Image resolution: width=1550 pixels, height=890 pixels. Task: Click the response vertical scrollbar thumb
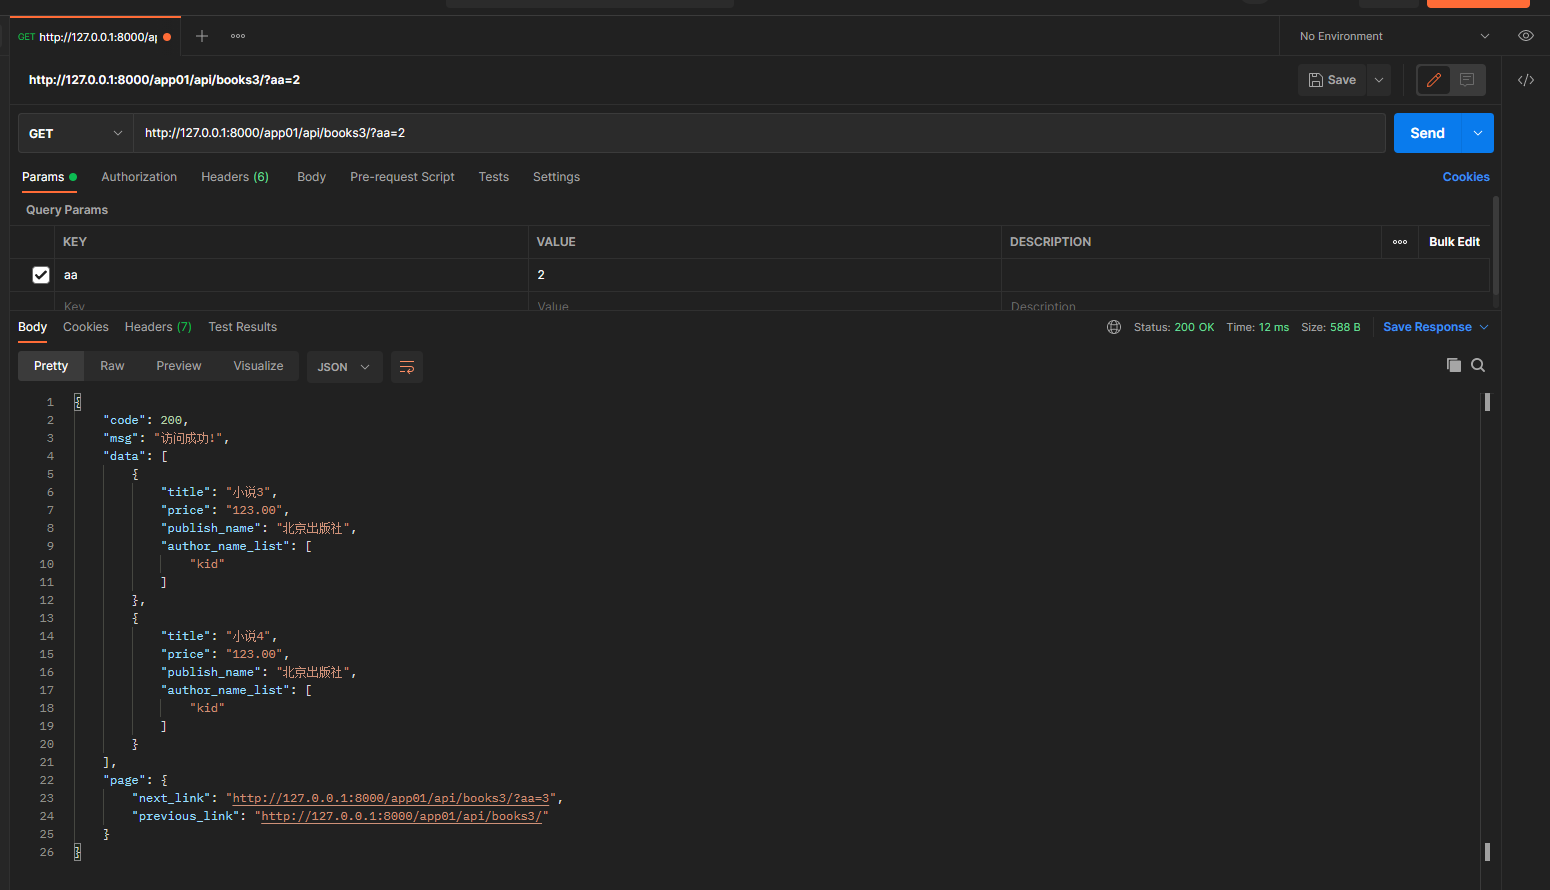pyautogui.click(x=1487, y=402)
